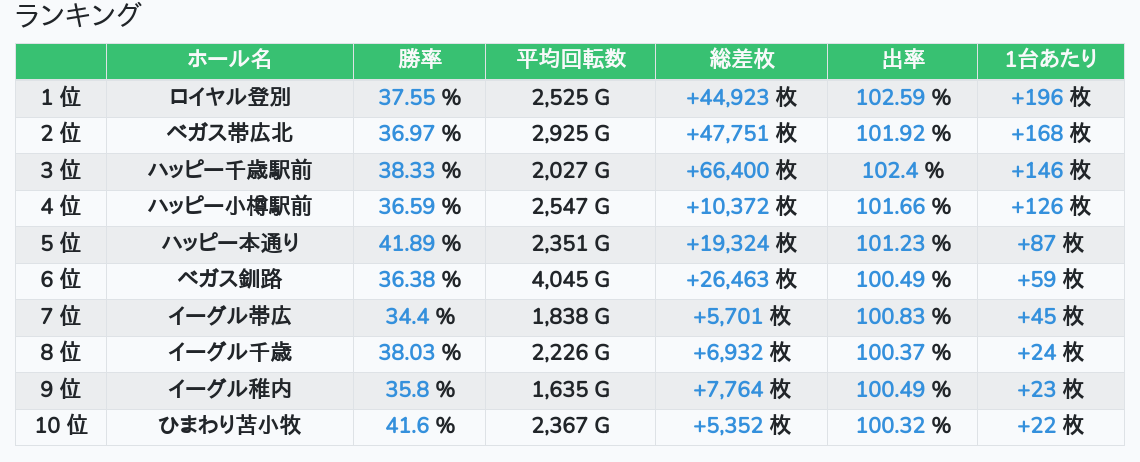Click the ランキング heading
This screenshot has height=462, width=1140.
coord(78,17)
